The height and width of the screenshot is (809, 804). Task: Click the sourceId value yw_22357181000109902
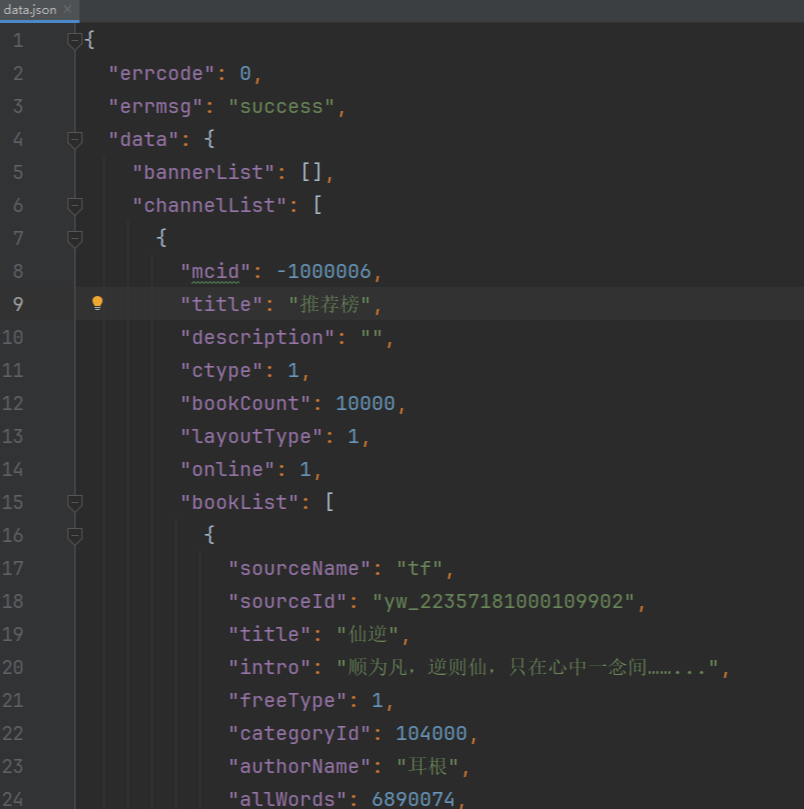pyautogui.click(x=504, y=602)
